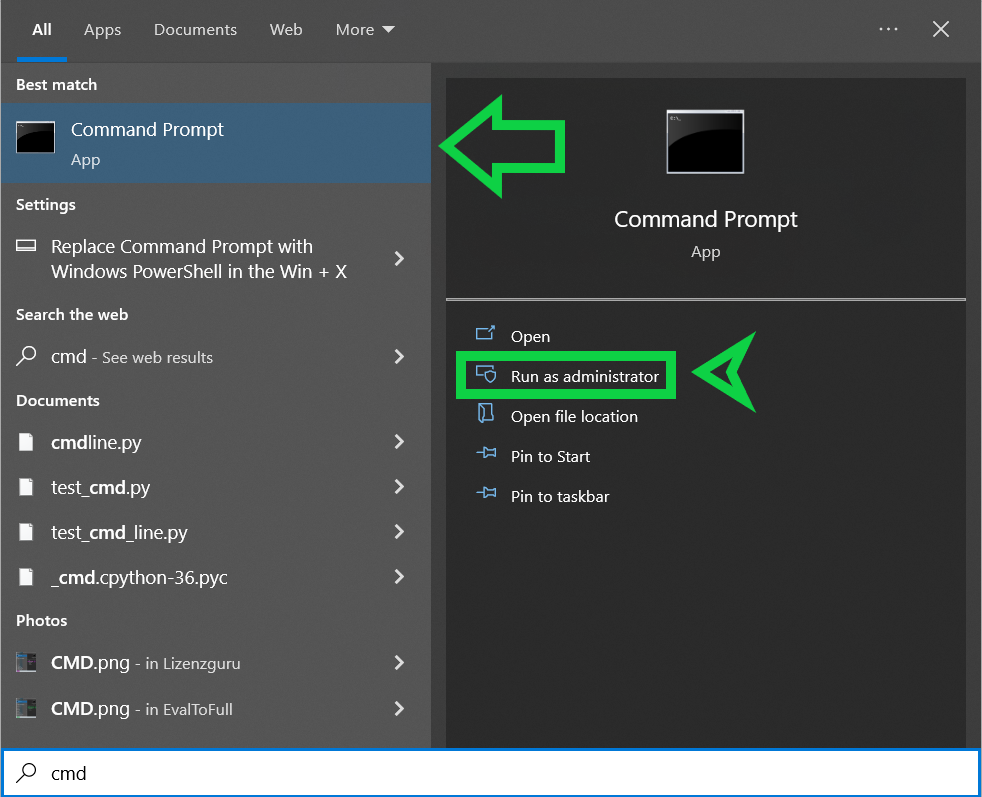982x797 pixels.
Task: Click the file icon of test_cmd.py
Action: [x=26, y=486]
